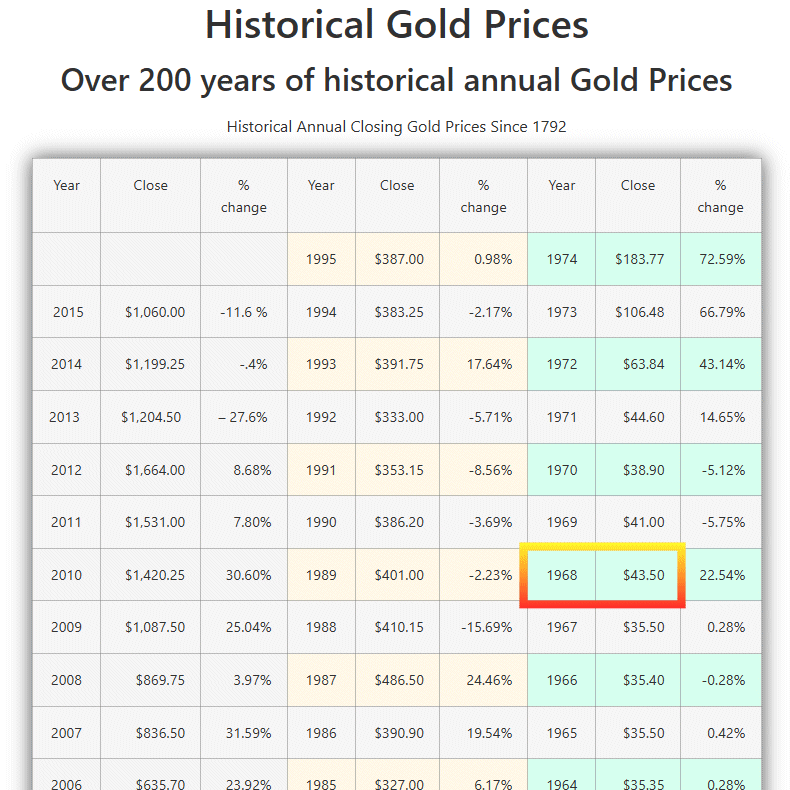Viewport: 790px width, 790px height.
Task: Click the table caption mentioning 1792
Action: tap(396, 127)
